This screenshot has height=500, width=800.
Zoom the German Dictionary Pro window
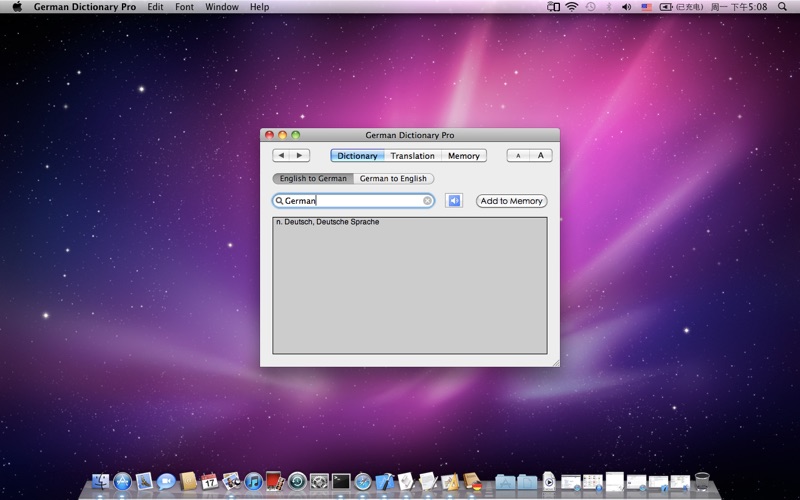pos(296,135)
